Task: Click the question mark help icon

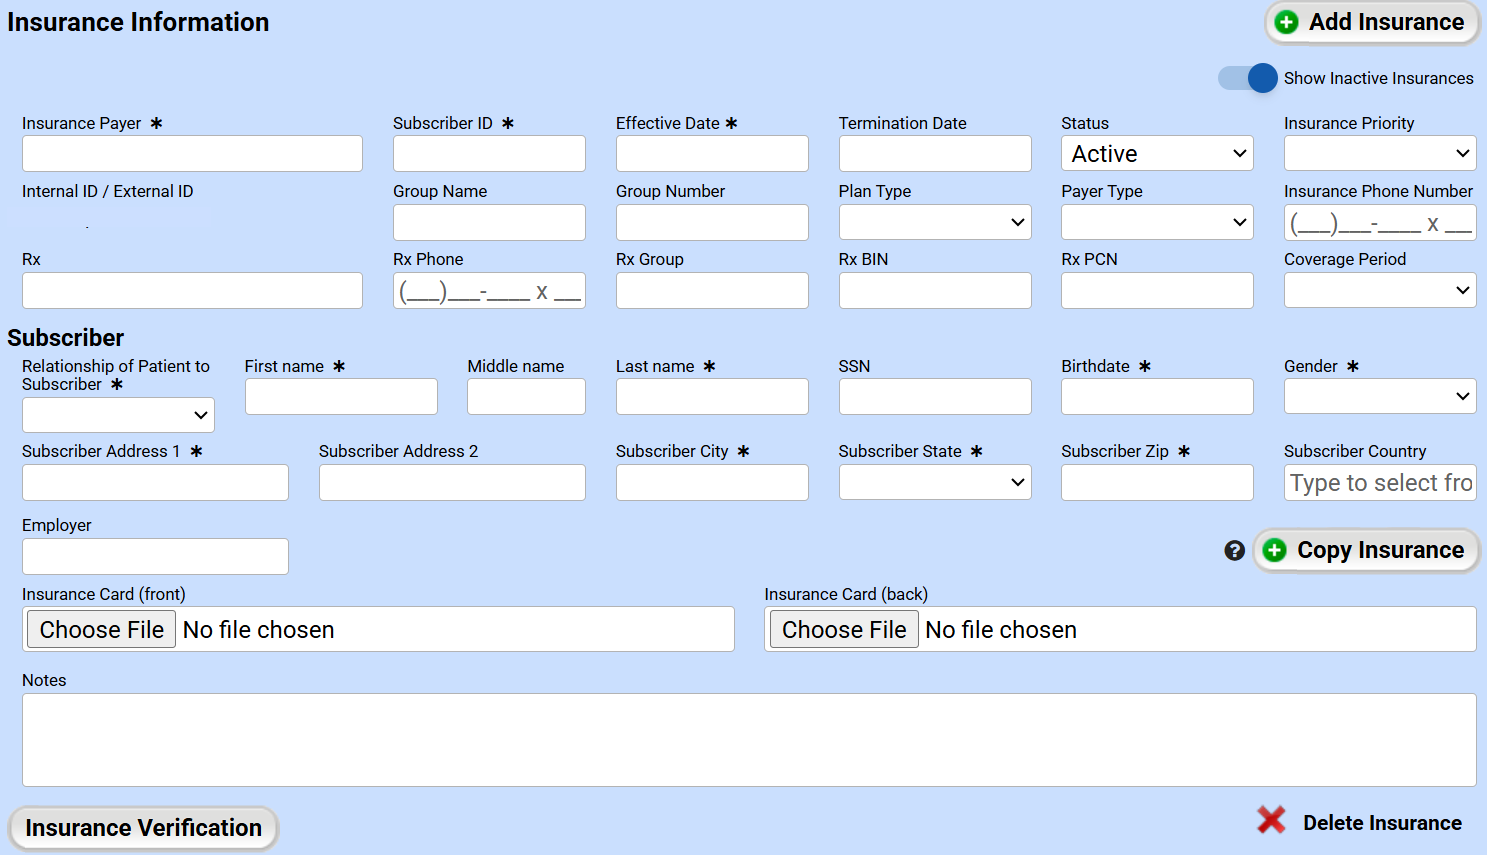Action: pos(1235,550)
